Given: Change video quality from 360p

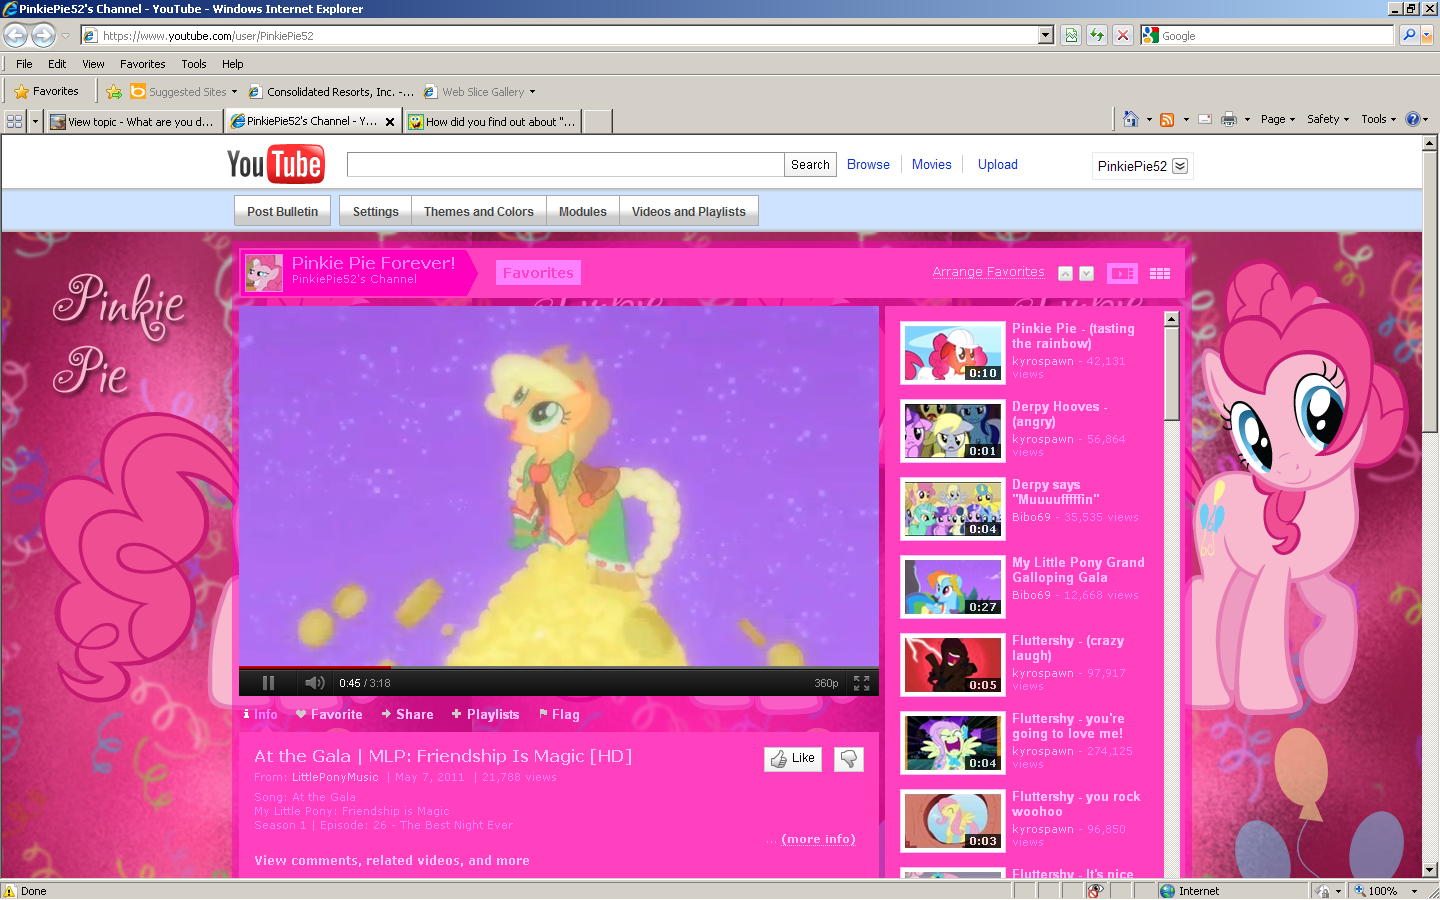Looking at the screenshot, I should [826, 683].
